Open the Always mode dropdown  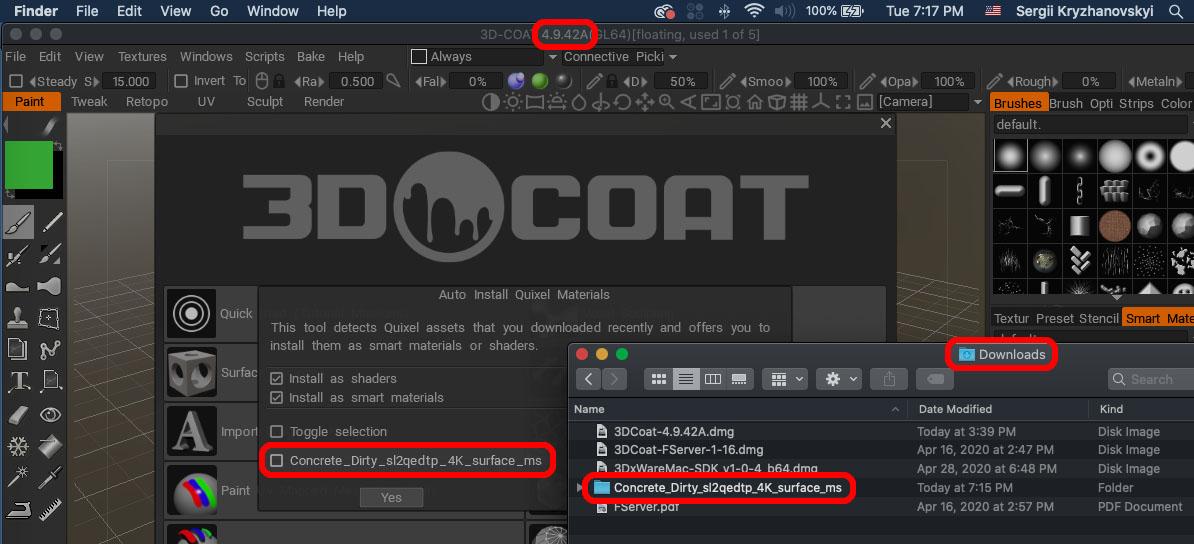(x=552, y=57)
